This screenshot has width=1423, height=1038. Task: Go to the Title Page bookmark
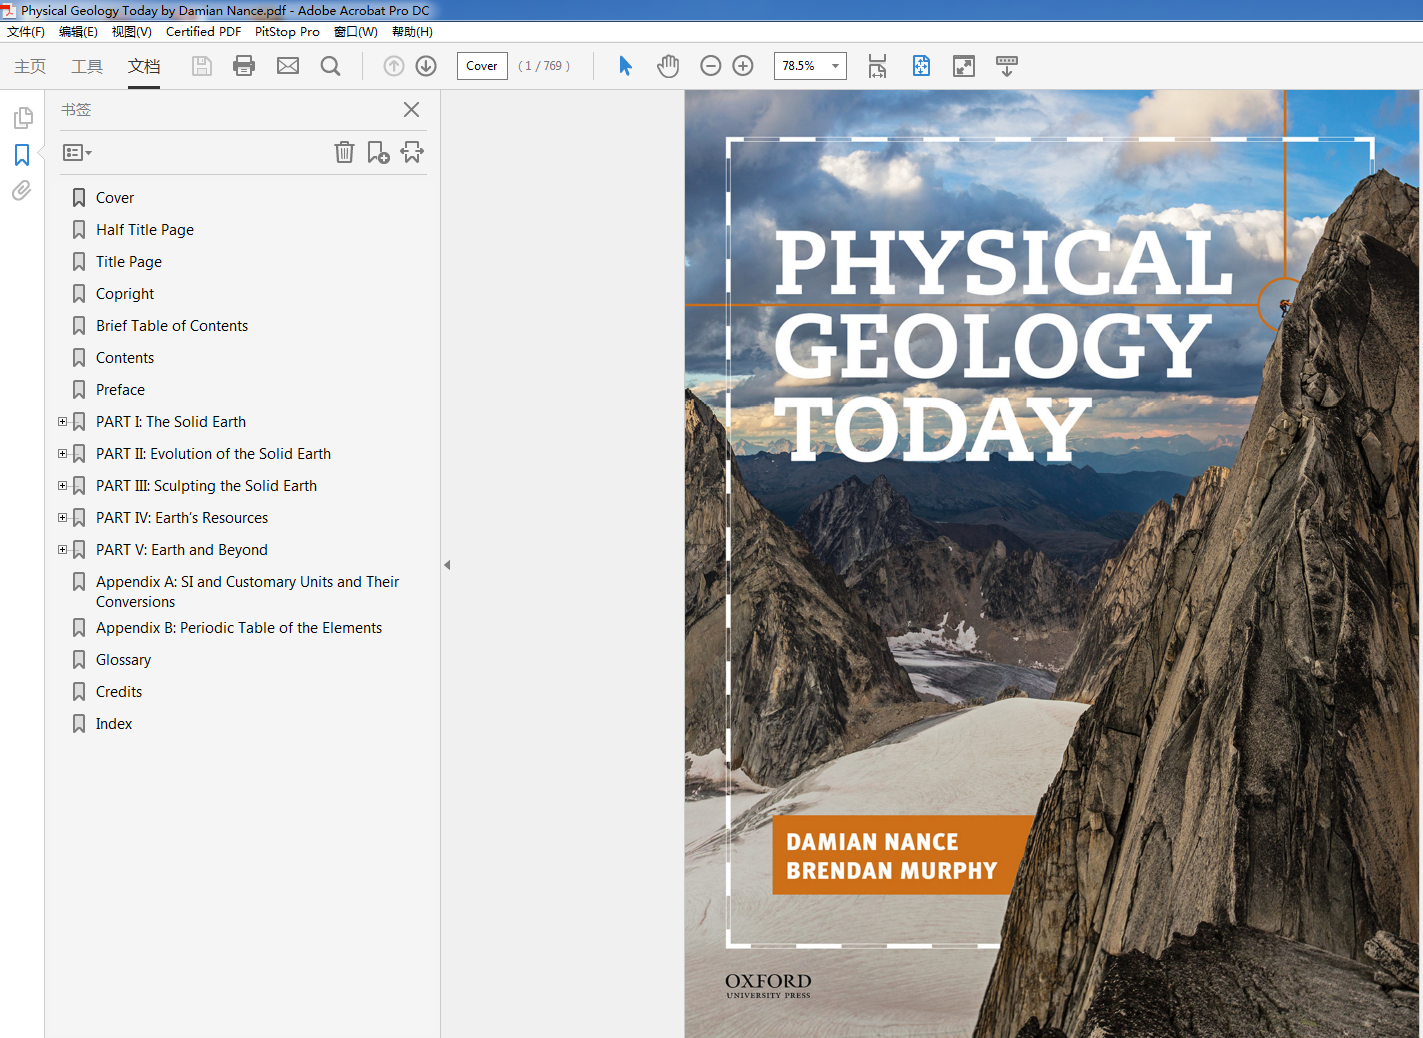tap(129, 262)
